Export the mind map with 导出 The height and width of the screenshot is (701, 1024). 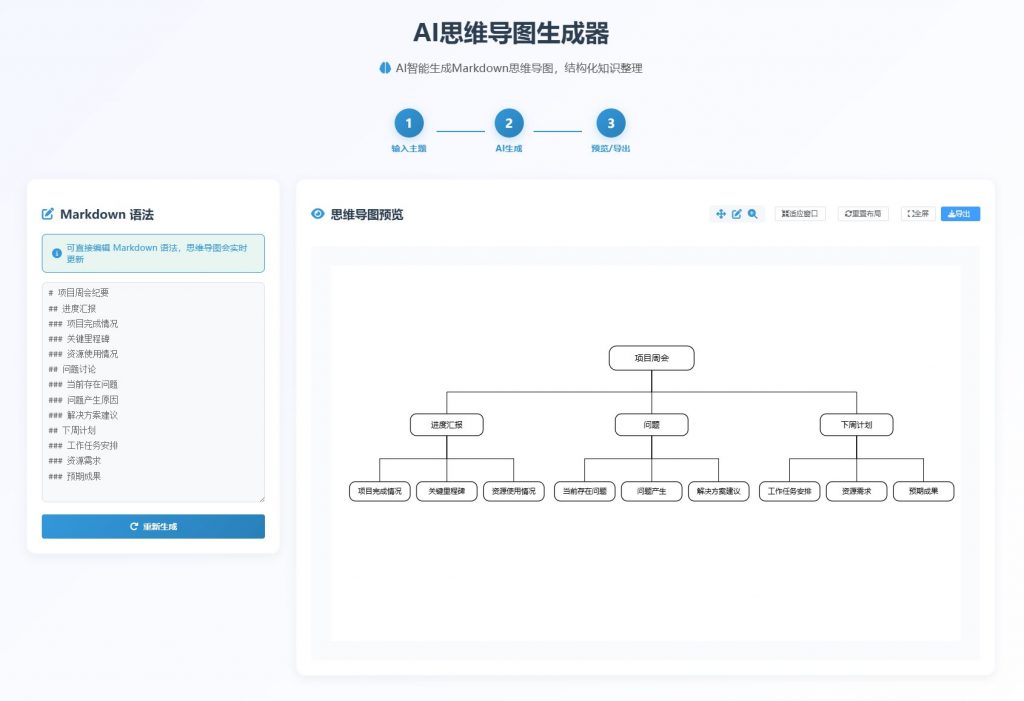click(x=960, y=214)
